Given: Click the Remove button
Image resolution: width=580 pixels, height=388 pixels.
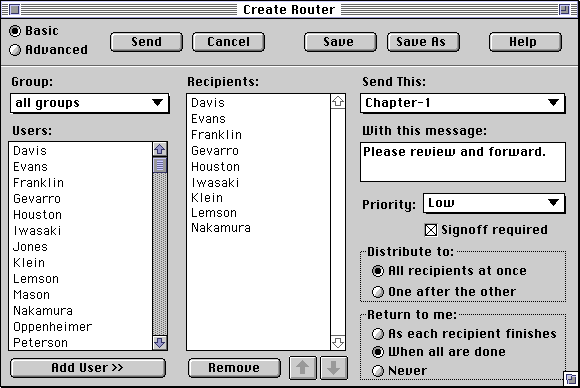Looking at the screenshot, I should 234,368.
